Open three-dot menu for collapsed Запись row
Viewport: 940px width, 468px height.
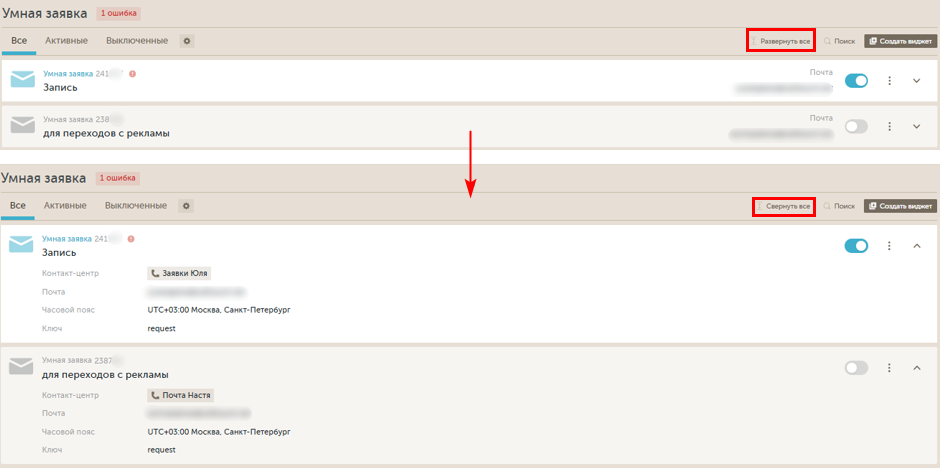(x=889, y=81)
